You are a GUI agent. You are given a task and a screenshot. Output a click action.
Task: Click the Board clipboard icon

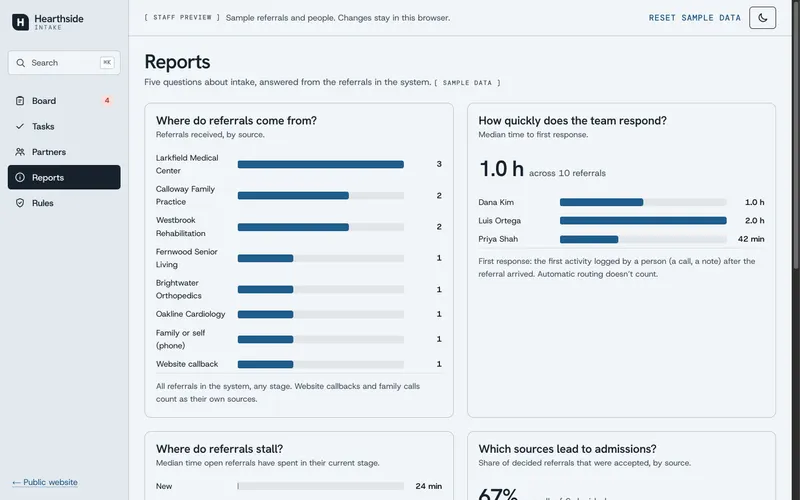click(x=20, y=101)
